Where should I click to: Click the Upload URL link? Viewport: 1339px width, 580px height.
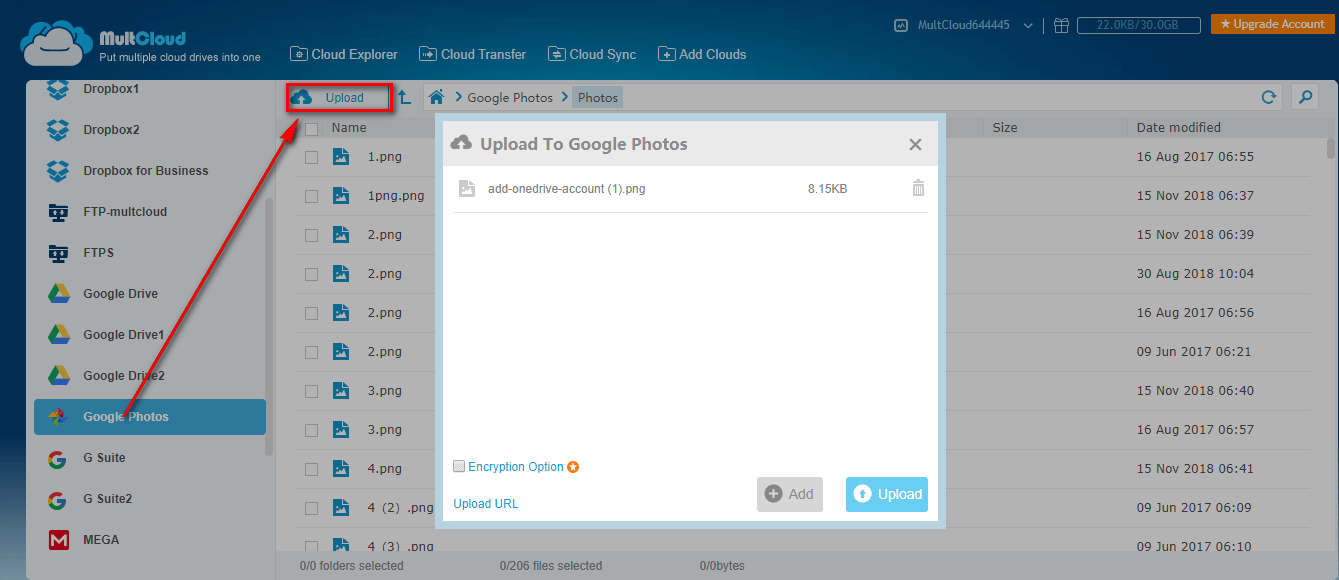486,503
